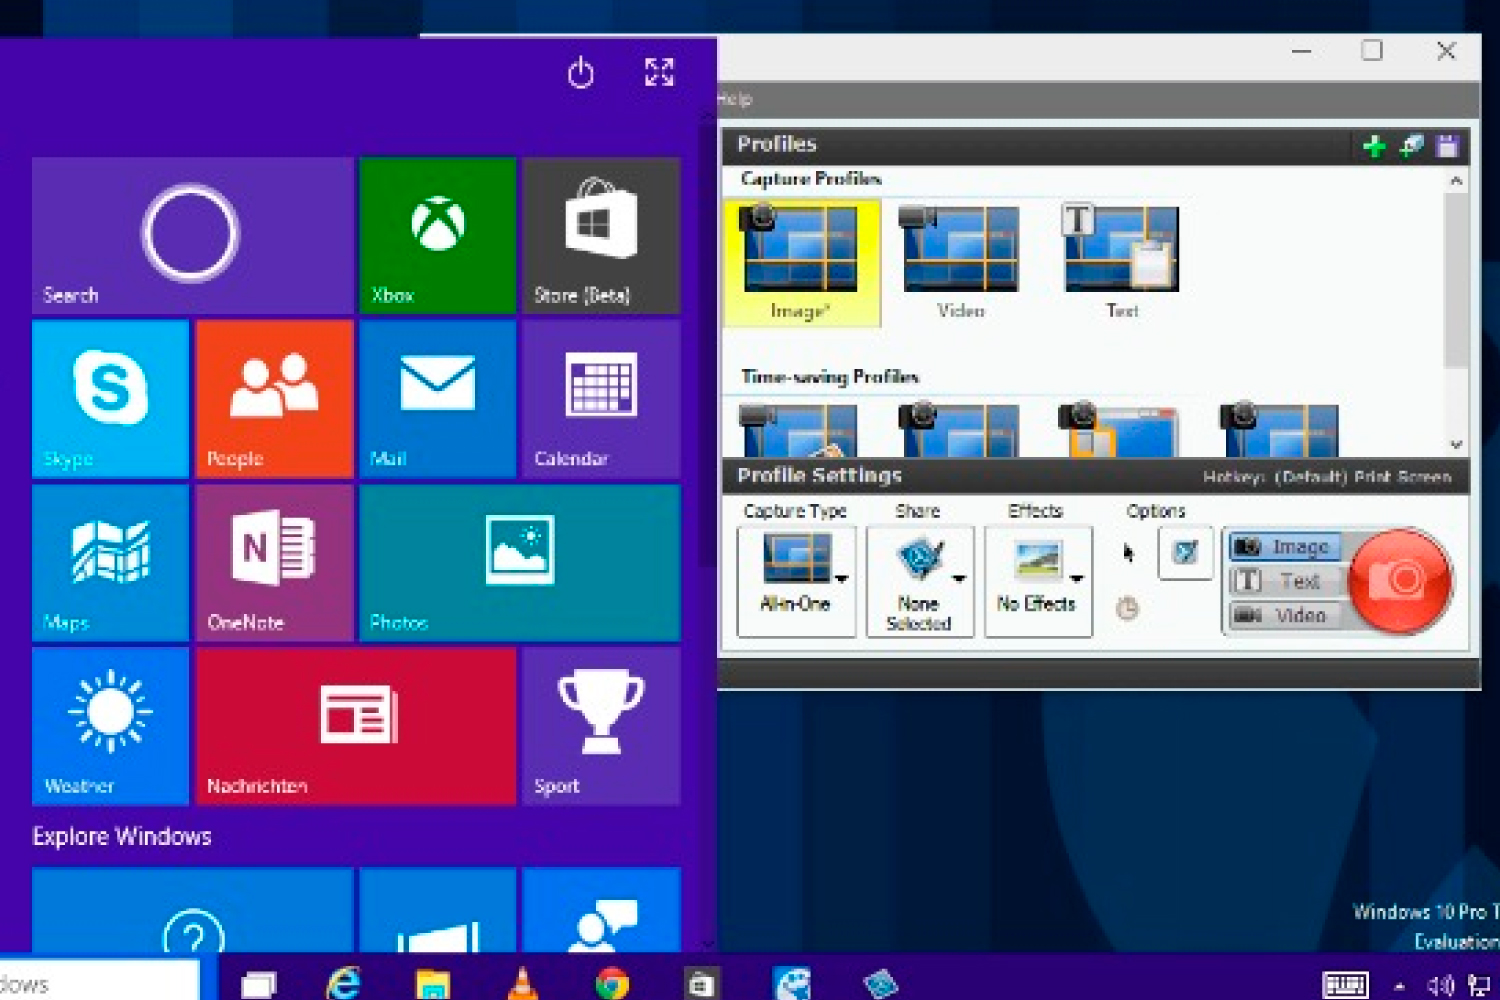
Task: Open Chrome from the taskbar
Action: tap(611, 984)
